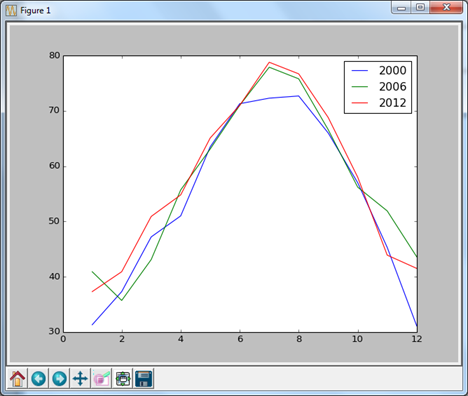Click the x-axis tick label 8
Screen dimensions: 468x396
click(299, 339)
